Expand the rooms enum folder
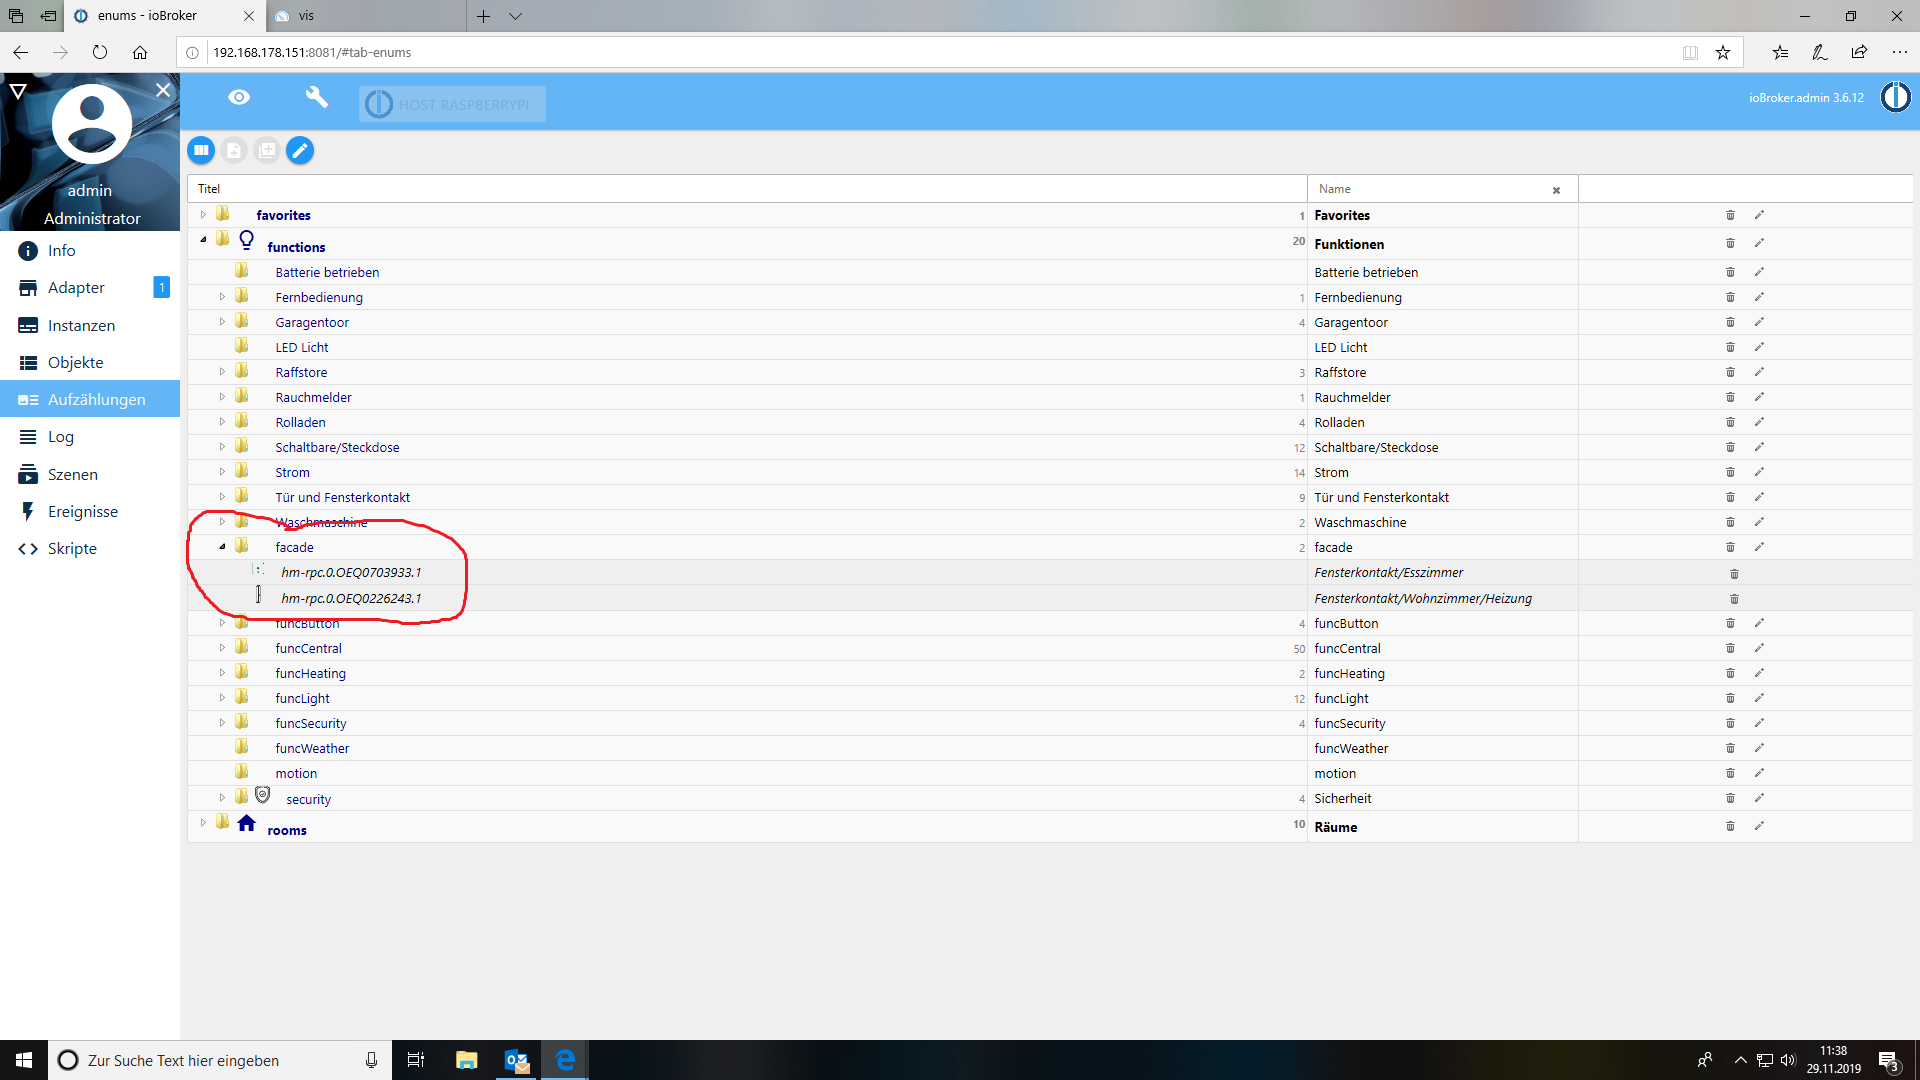 (x=203, y=822)
